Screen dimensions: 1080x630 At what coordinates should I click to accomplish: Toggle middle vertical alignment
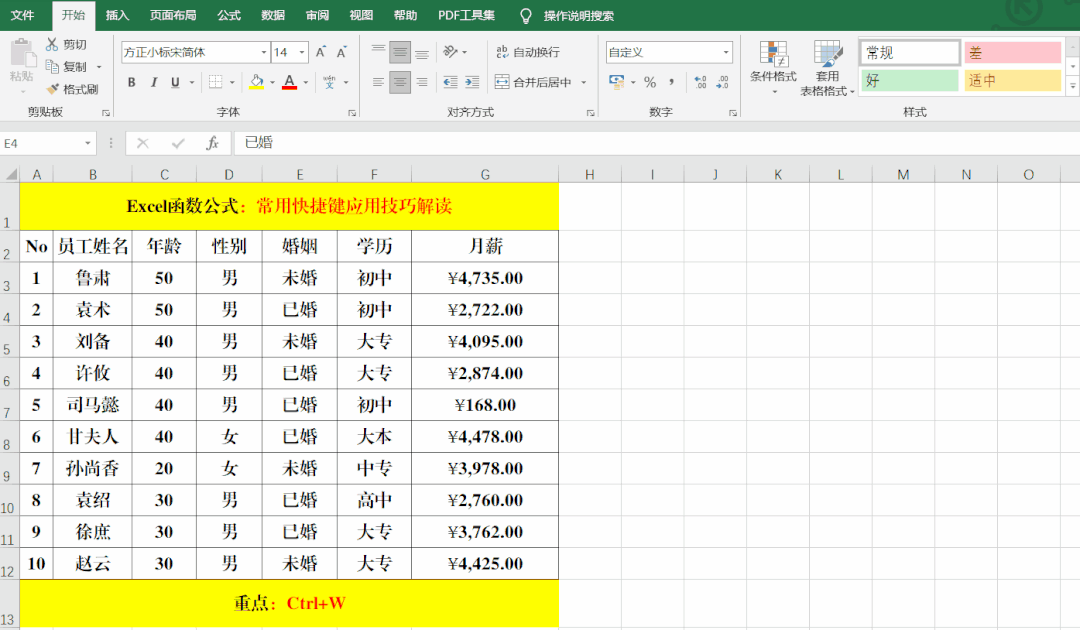[x=400, y=52]
